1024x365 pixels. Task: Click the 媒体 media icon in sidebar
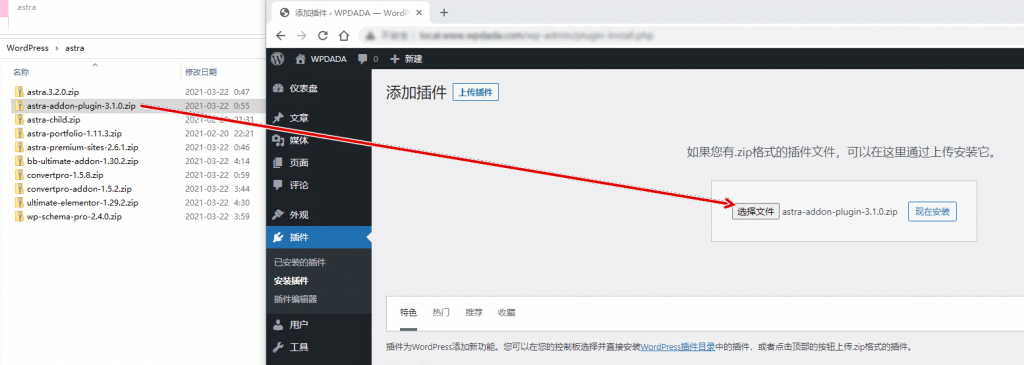click(x=278, y=140)
